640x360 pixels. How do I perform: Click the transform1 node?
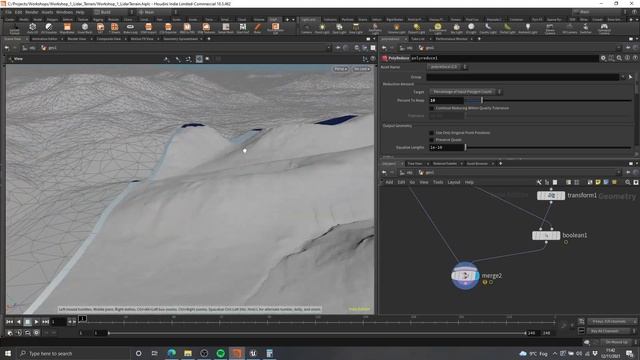(551, 196)
